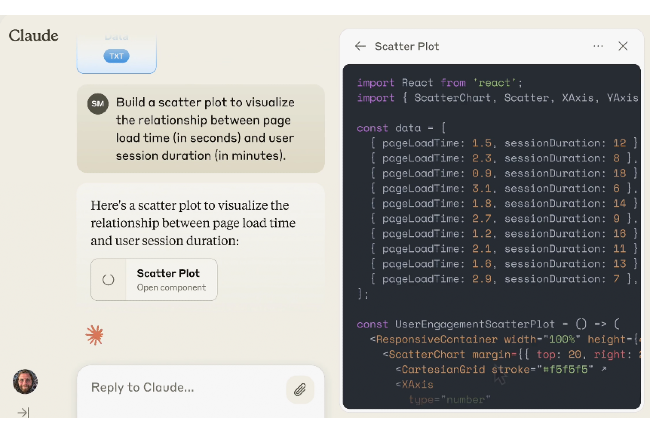
Task: Open the three-dot more options menu
Action: click(x=598, y=46)
